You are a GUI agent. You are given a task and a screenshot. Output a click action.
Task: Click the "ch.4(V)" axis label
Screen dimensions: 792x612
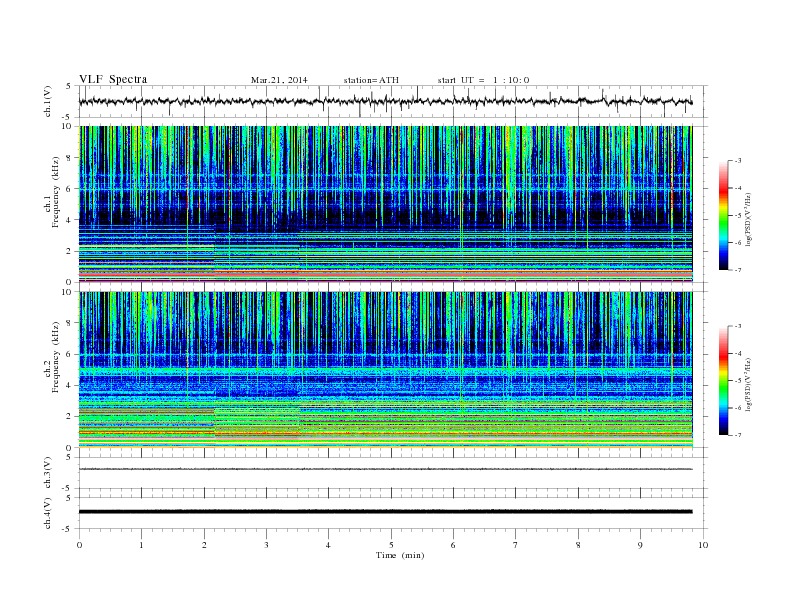point(48,513)
